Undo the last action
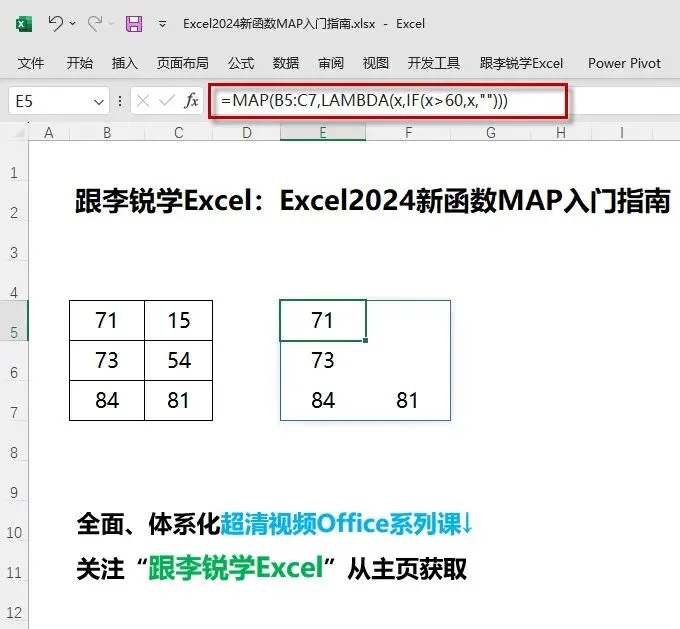 (56, 23)
